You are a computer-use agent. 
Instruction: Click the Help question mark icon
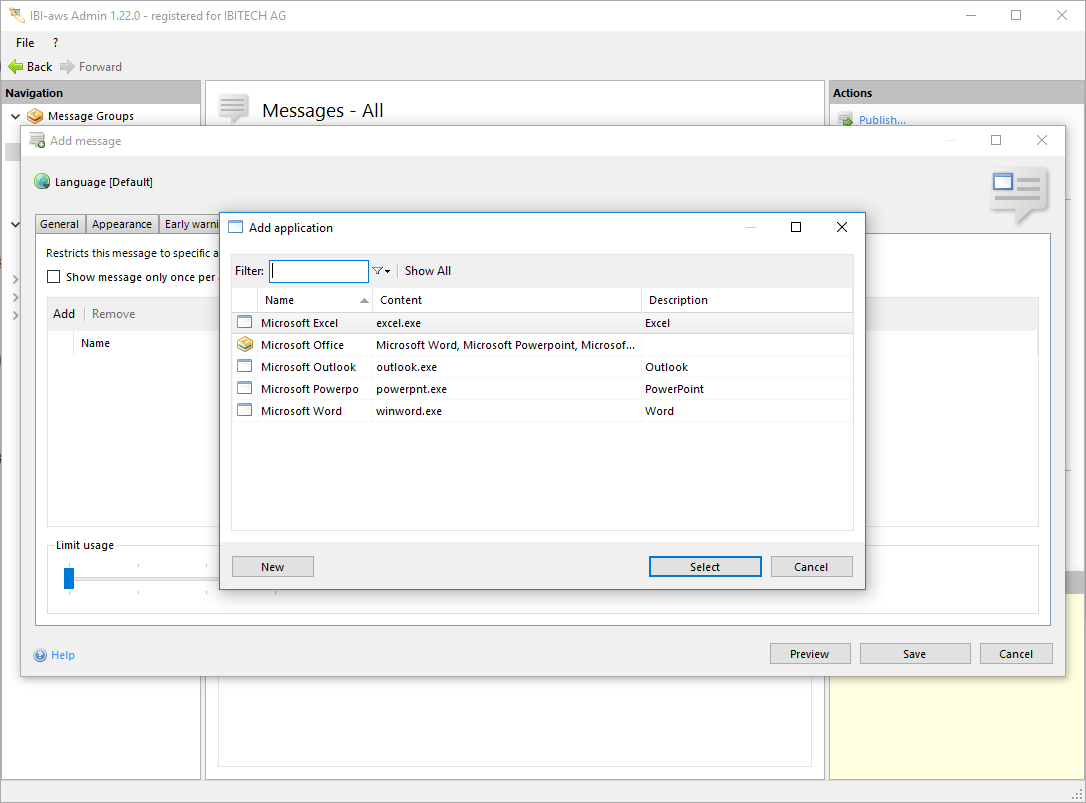(x=40, y=656)
